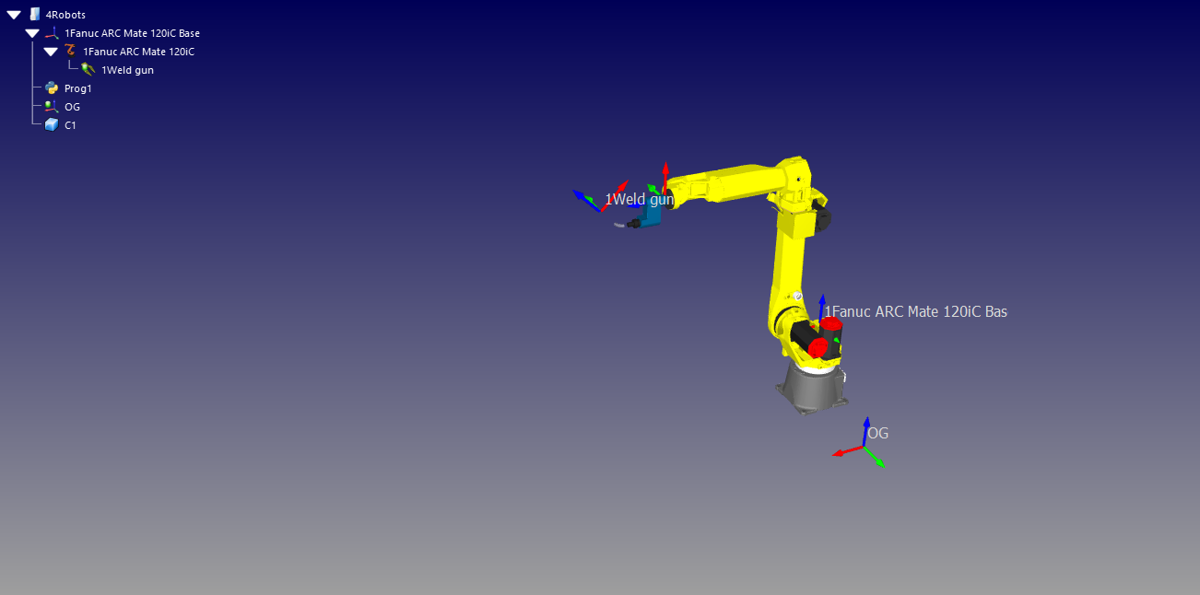Click the orange robot arm icon in tree

point(70,51)
